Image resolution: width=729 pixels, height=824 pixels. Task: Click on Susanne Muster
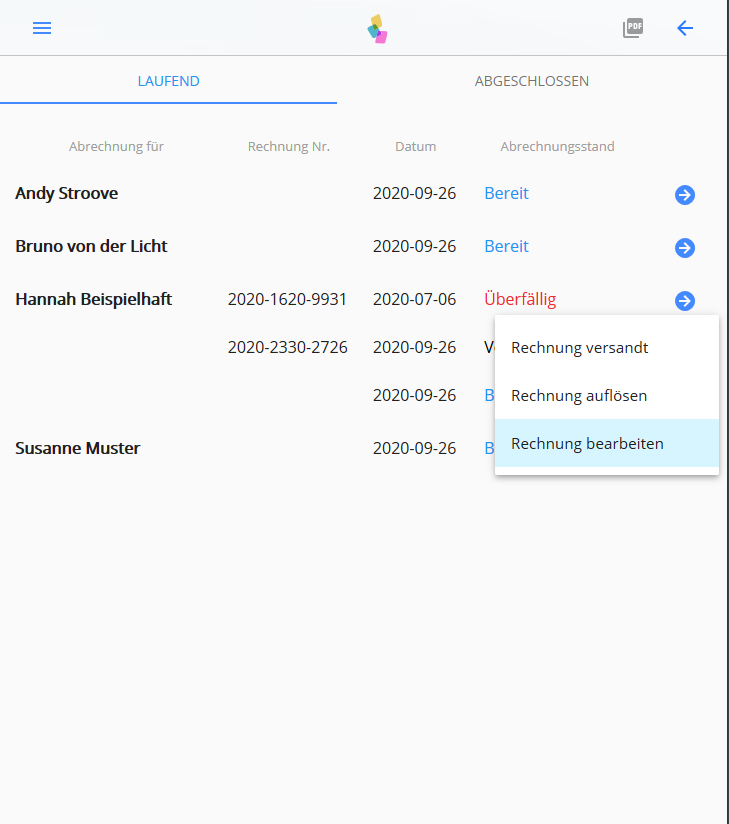coord(78,449)
